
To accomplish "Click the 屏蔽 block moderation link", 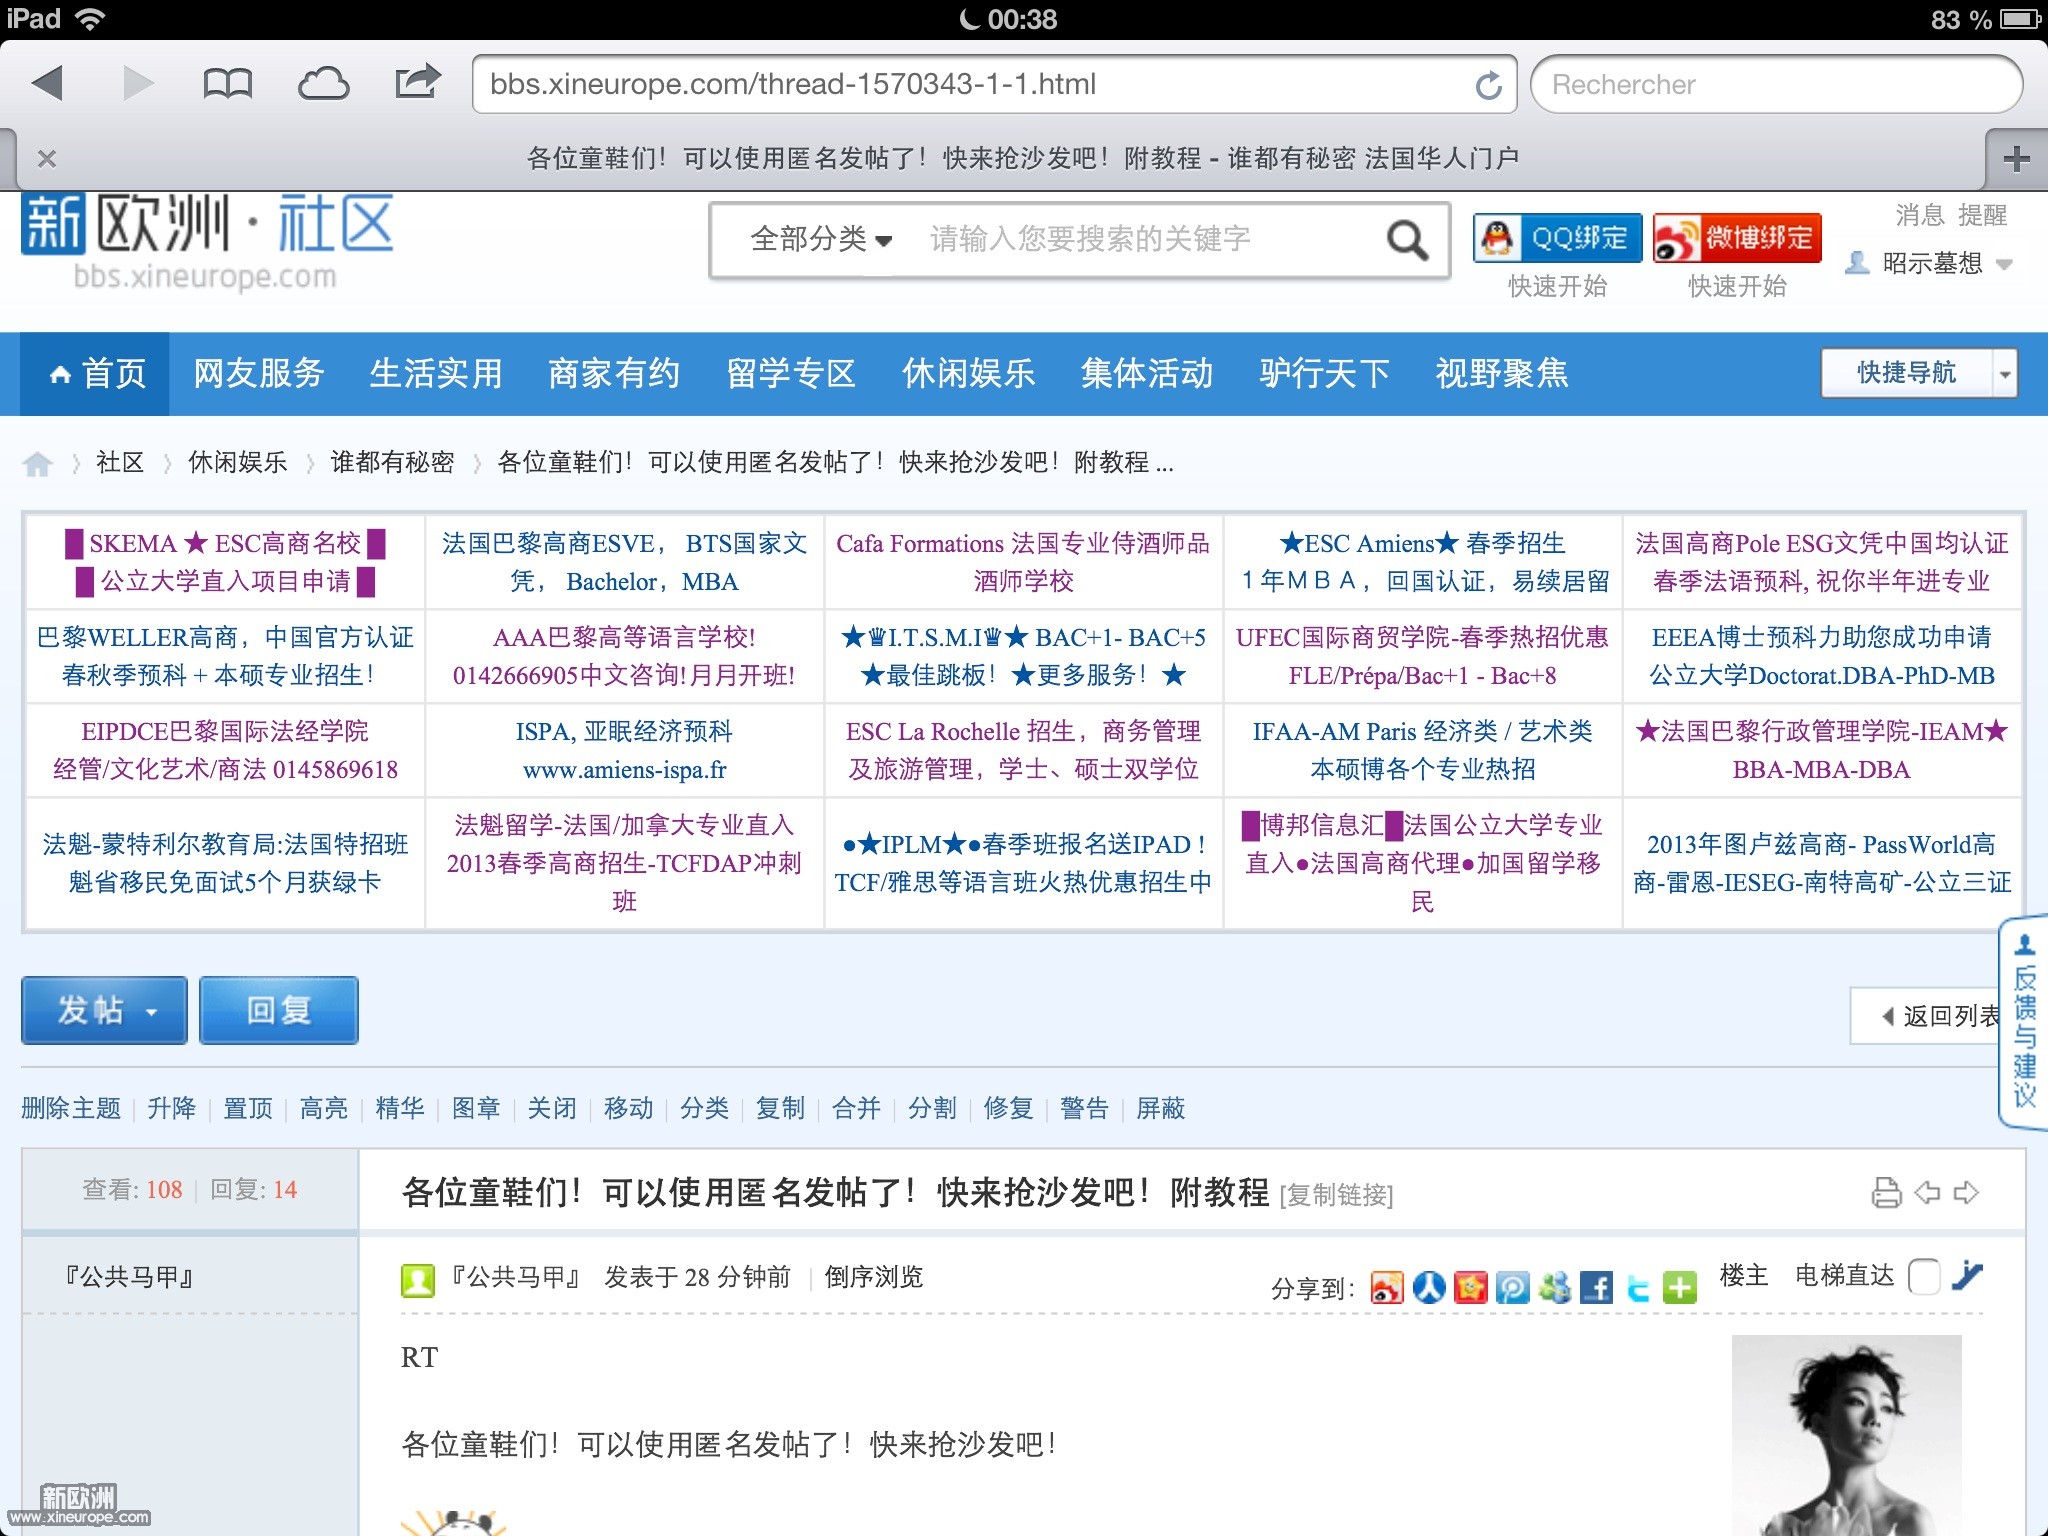I will (x=1161, y=1108).
